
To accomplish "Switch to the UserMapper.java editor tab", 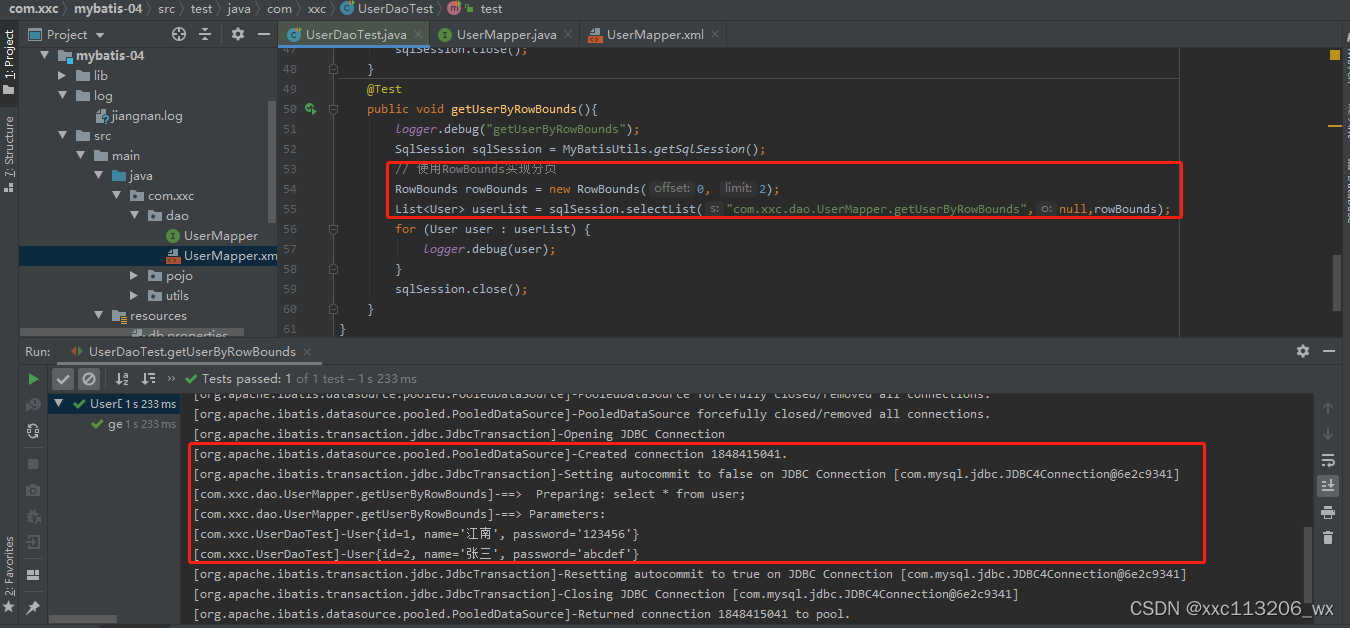I will pyautogui.click(x=506, y=35).
